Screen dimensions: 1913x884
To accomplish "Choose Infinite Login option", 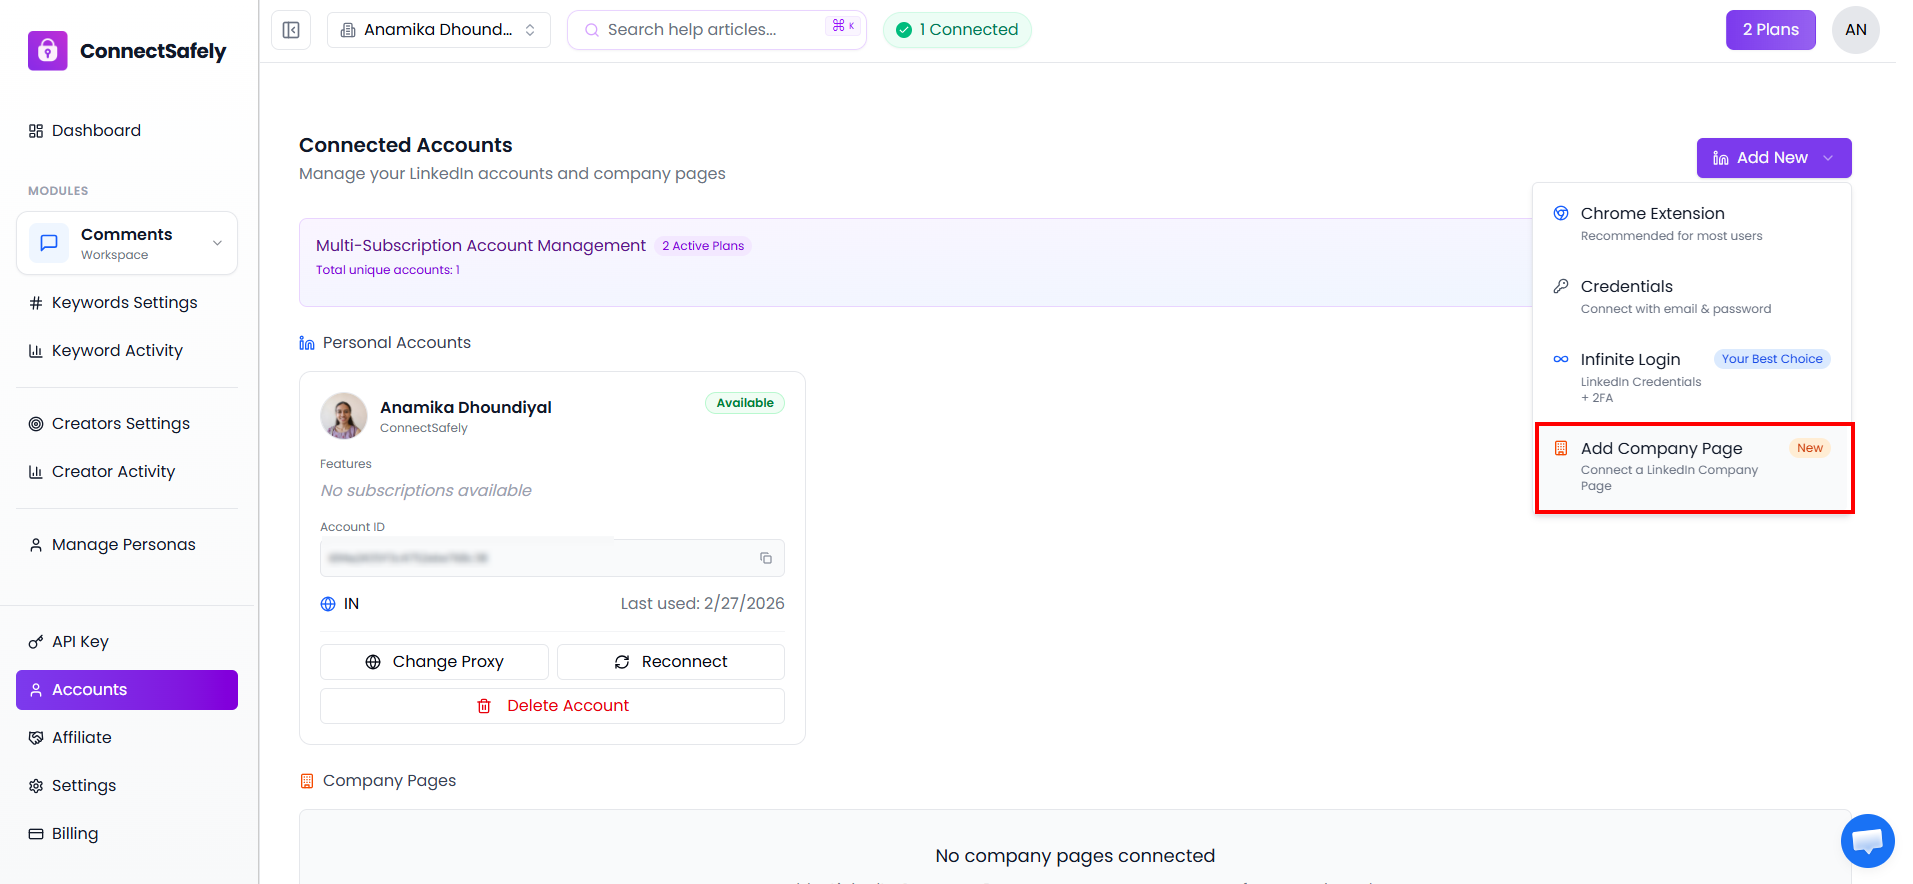I will click(1692, 377).
